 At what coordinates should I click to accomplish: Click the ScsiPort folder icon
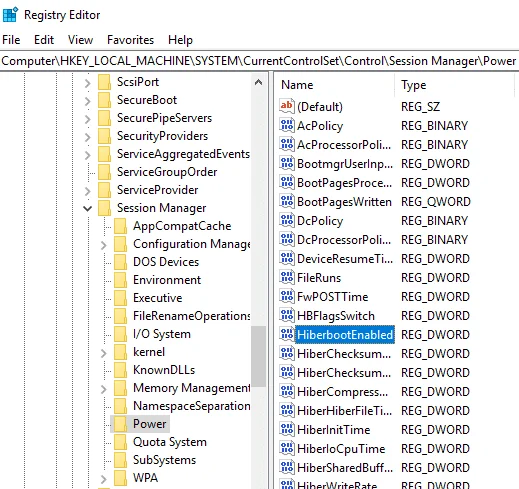pyautogui.click(x=104, y=82)
